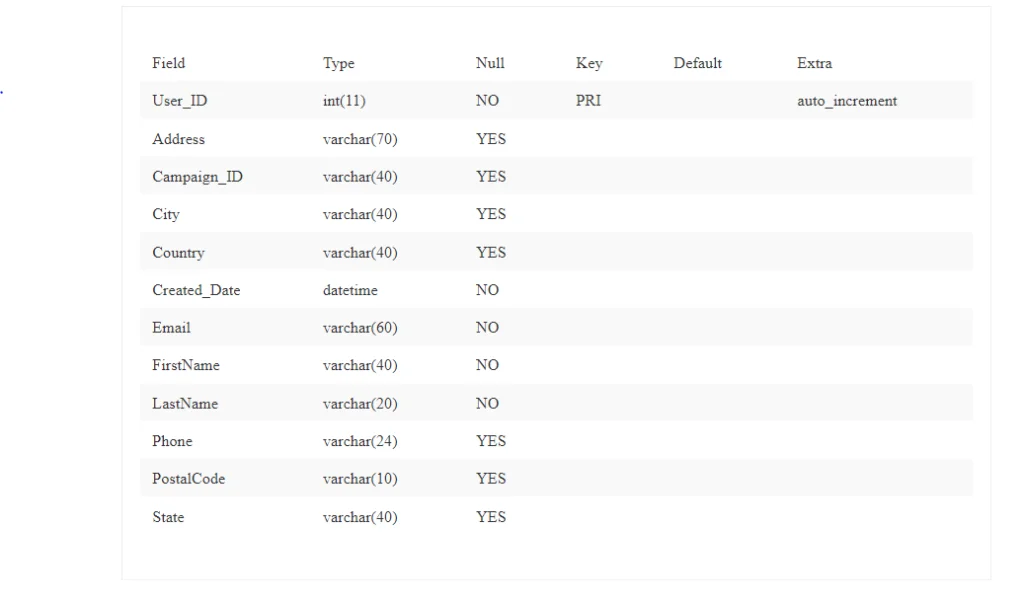1024x604 pixels.
Task: Select the PRI key cell
Action: (x=588, y=101)
